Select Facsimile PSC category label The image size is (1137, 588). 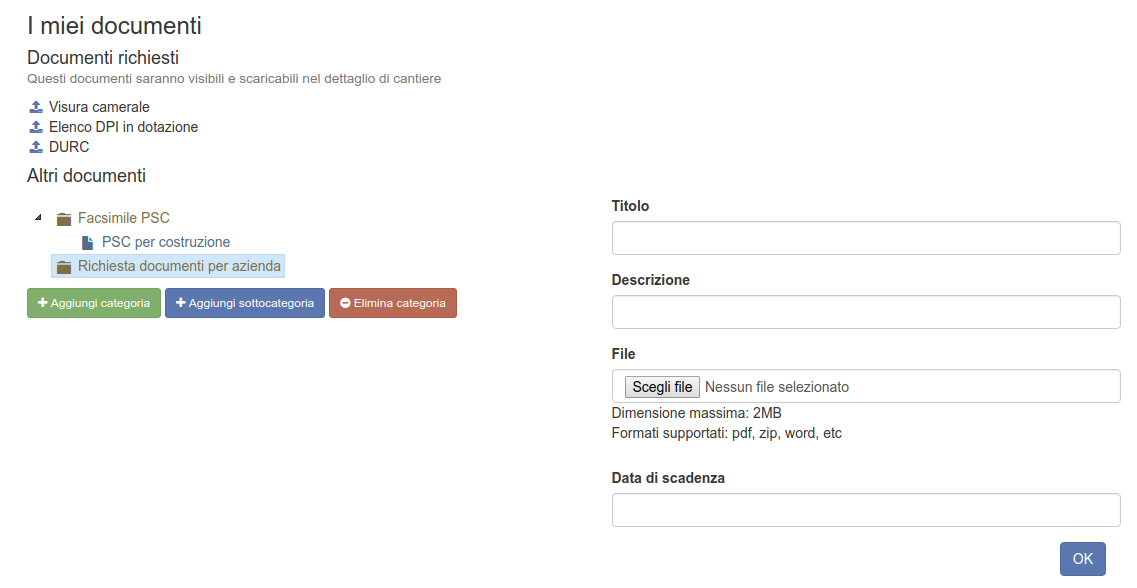coord(123,218)
